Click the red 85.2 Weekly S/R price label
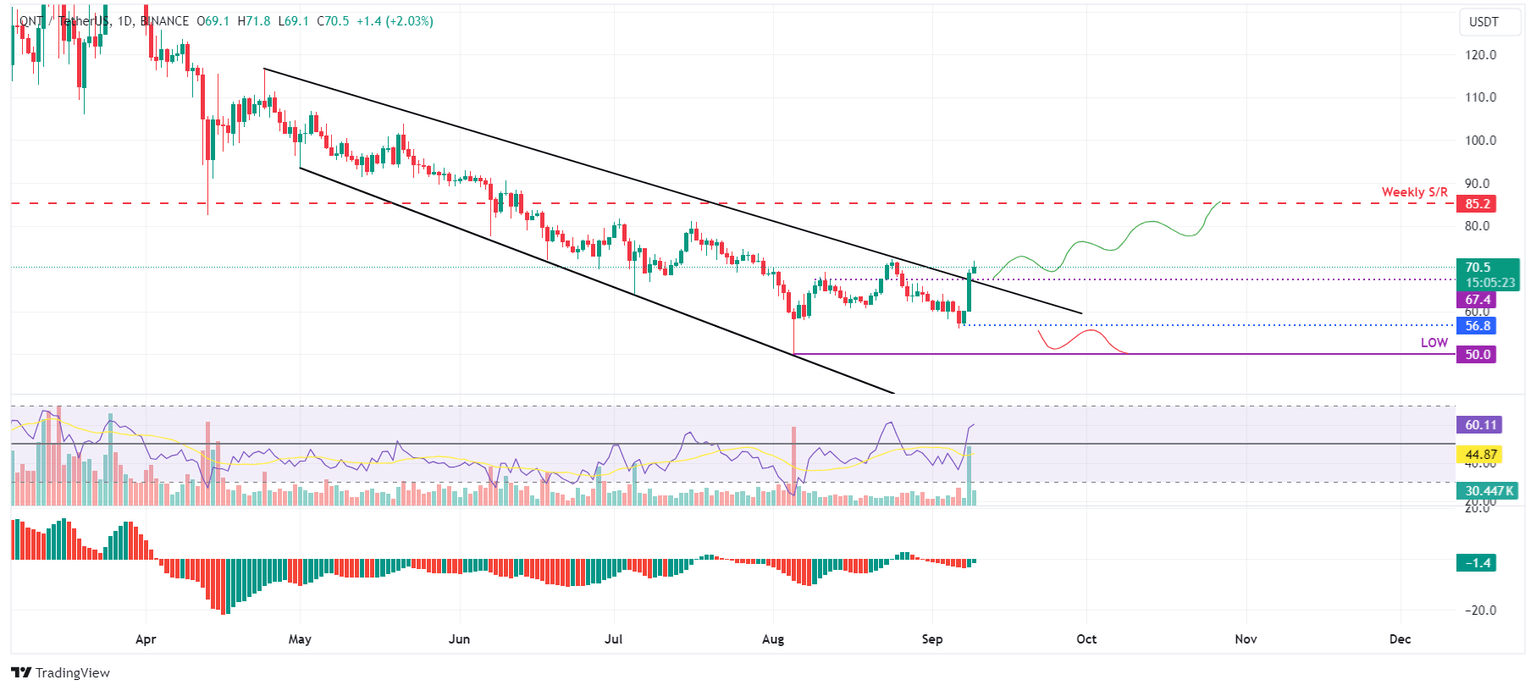The width and height of the screenshot is (1536, 691). click(x=1477, y=204)
